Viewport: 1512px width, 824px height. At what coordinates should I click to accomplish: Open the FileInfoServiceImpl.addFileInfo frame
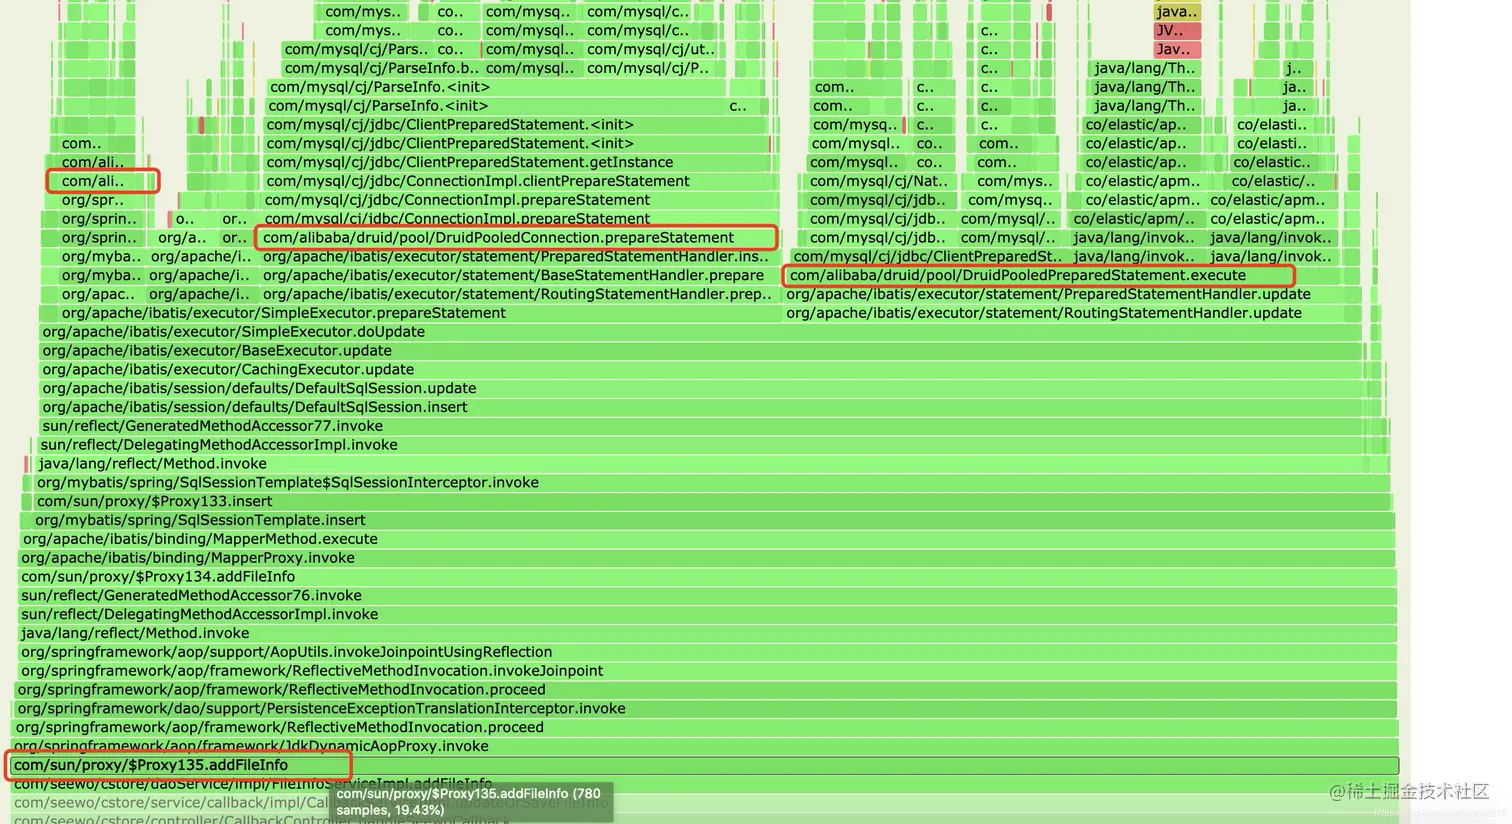(x=704, y=783)
